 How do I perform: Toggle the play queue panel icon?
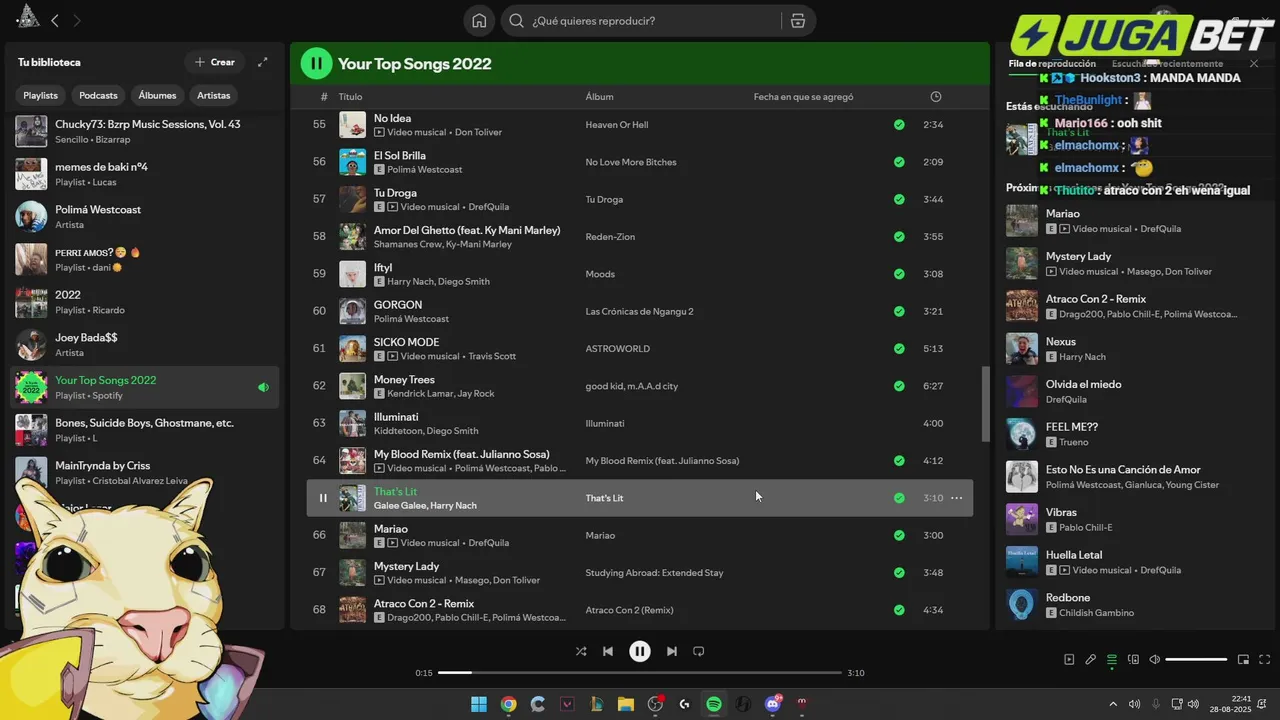(x=1112, y=660)
